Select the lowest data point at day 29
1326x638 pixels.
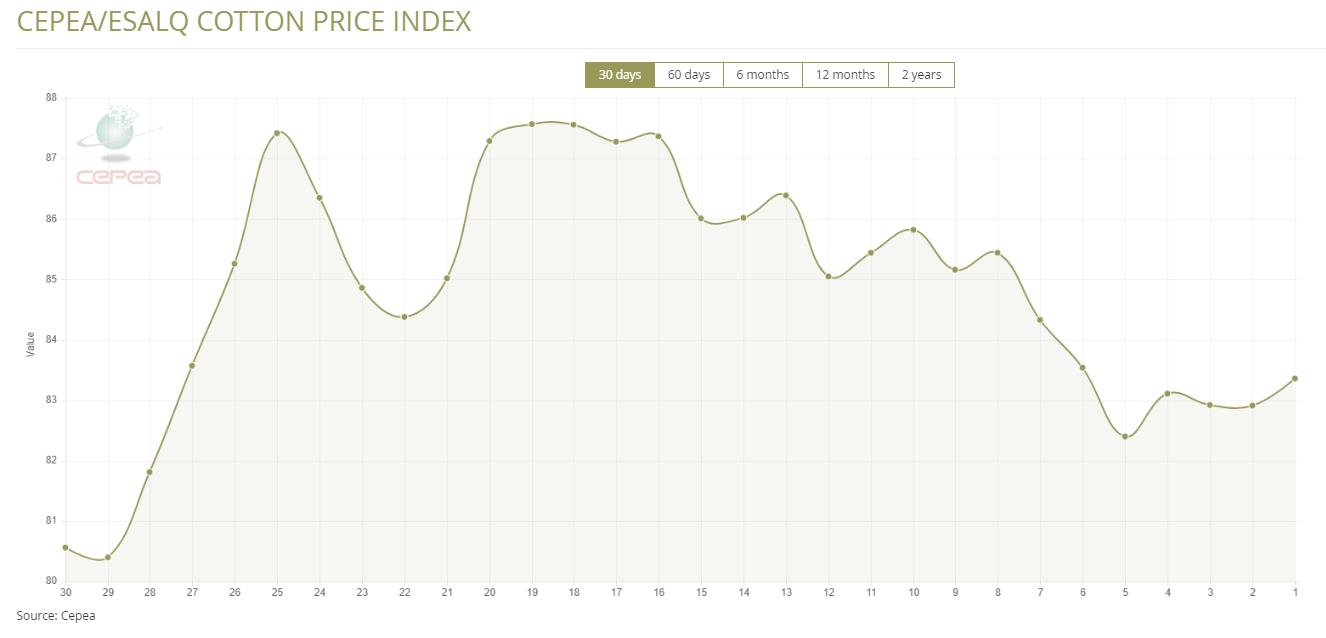pyautogui.click(x=107, y=557)
